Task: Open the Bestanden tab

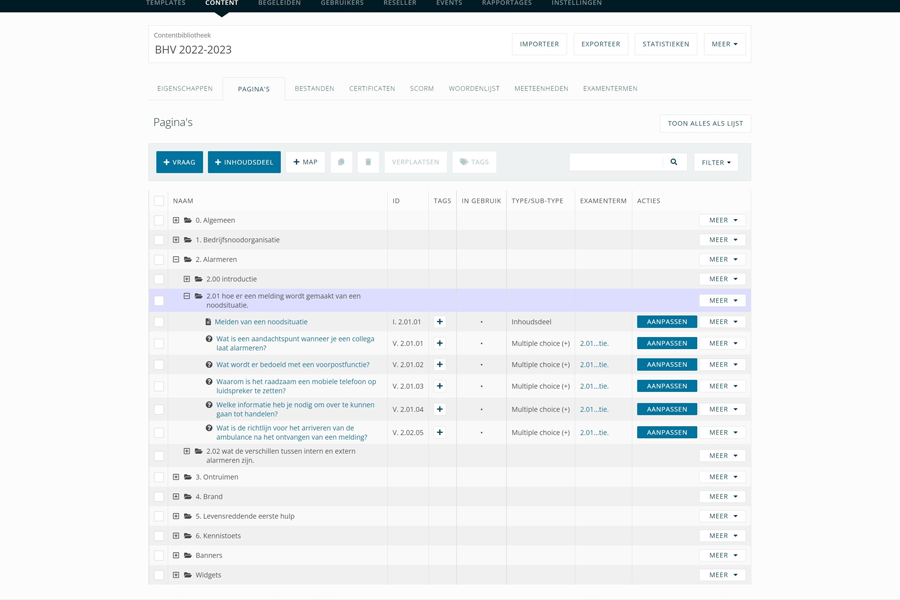Action: (315, 88)
